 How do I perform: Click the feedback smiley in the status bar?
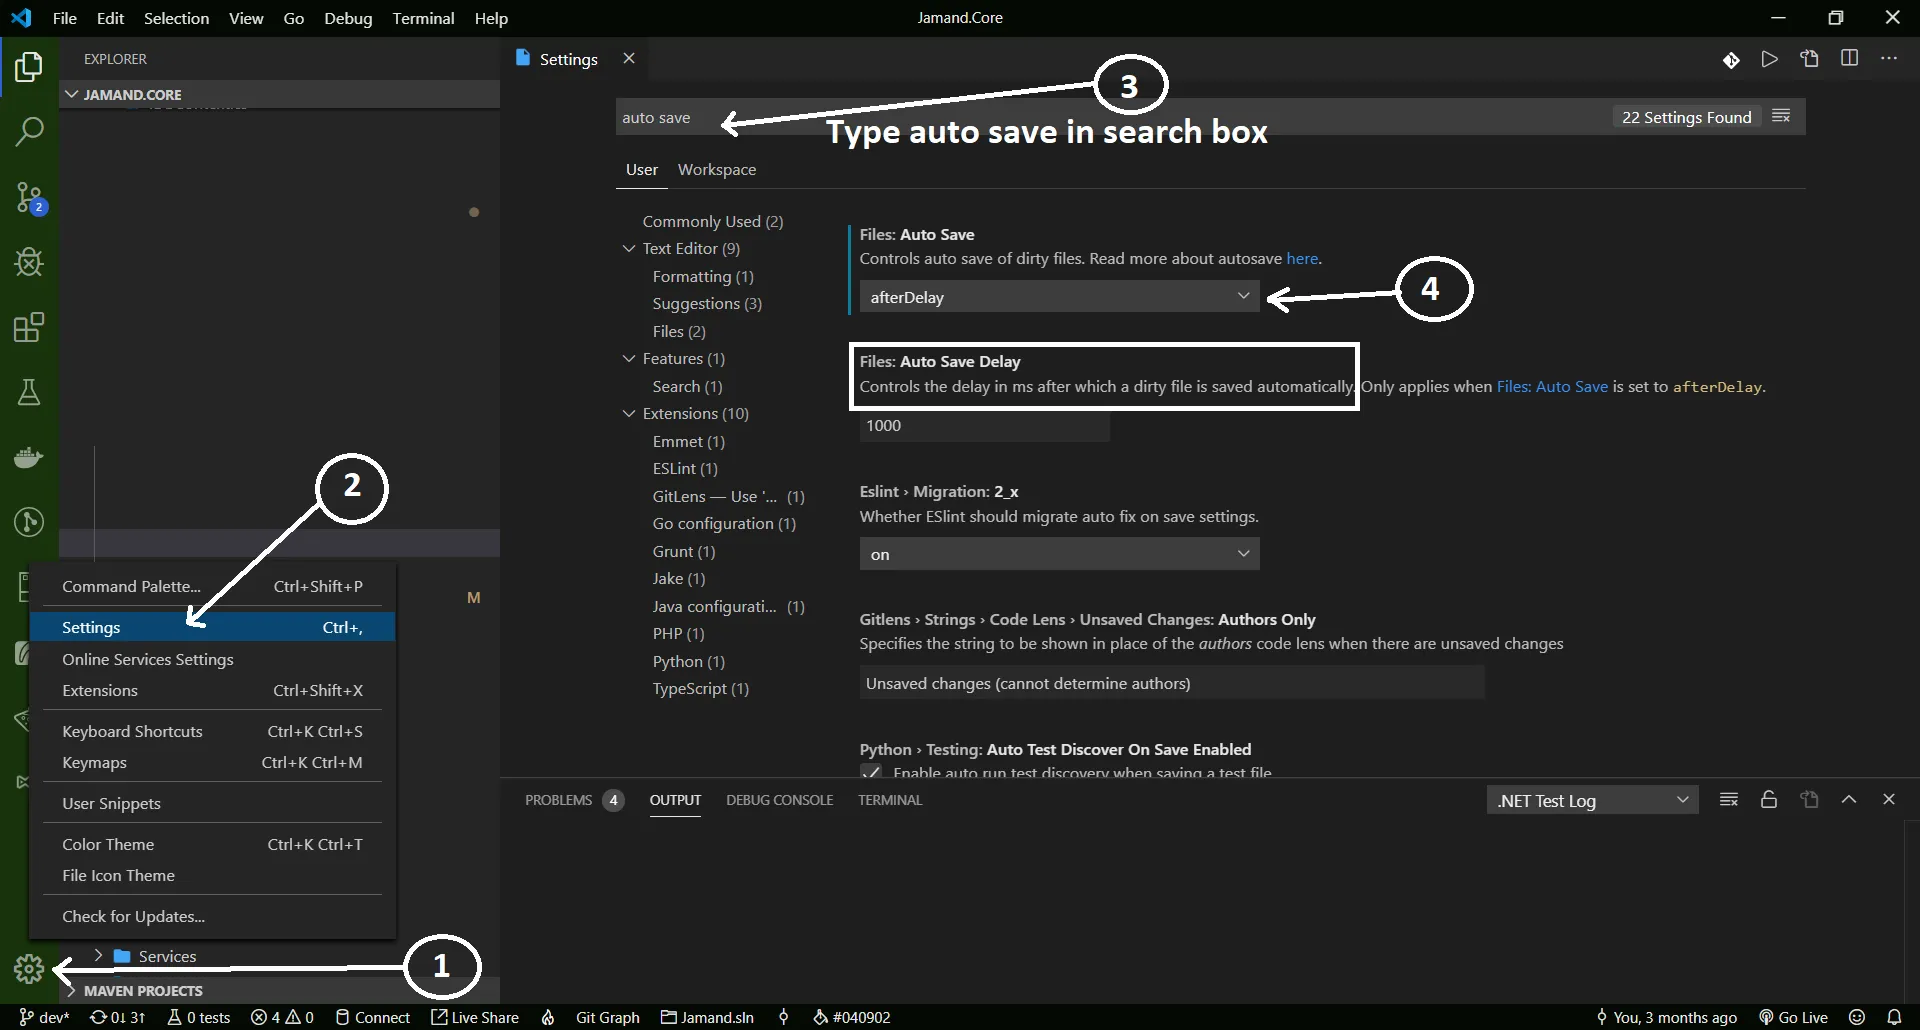point(1857,1017)
